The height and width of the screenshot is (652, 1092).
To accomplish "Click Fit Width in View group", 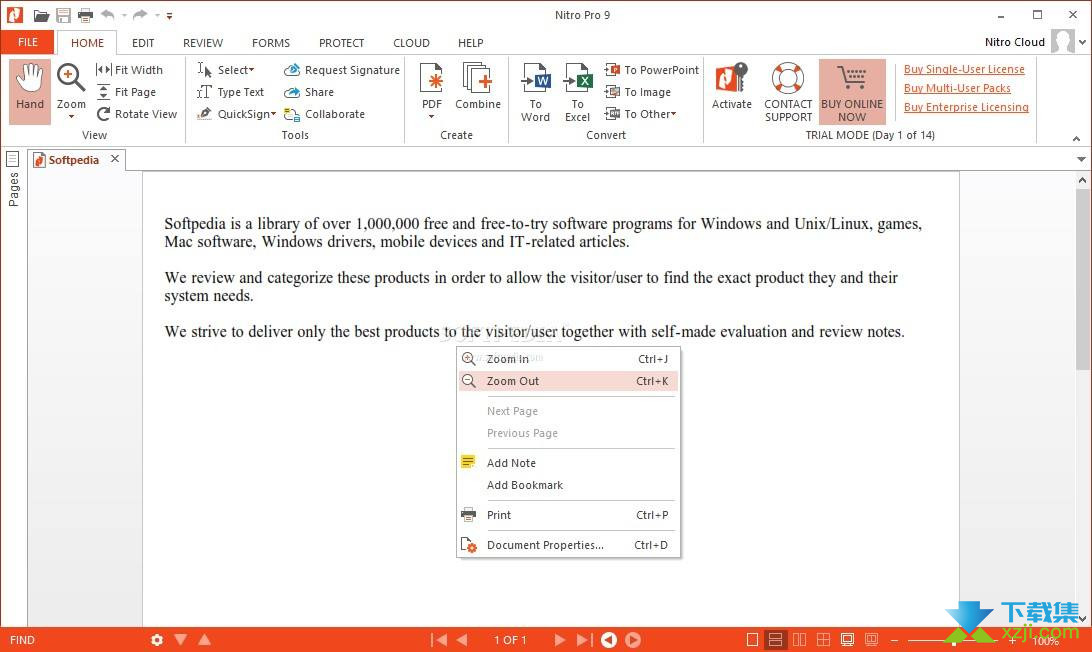I will 130,70.
